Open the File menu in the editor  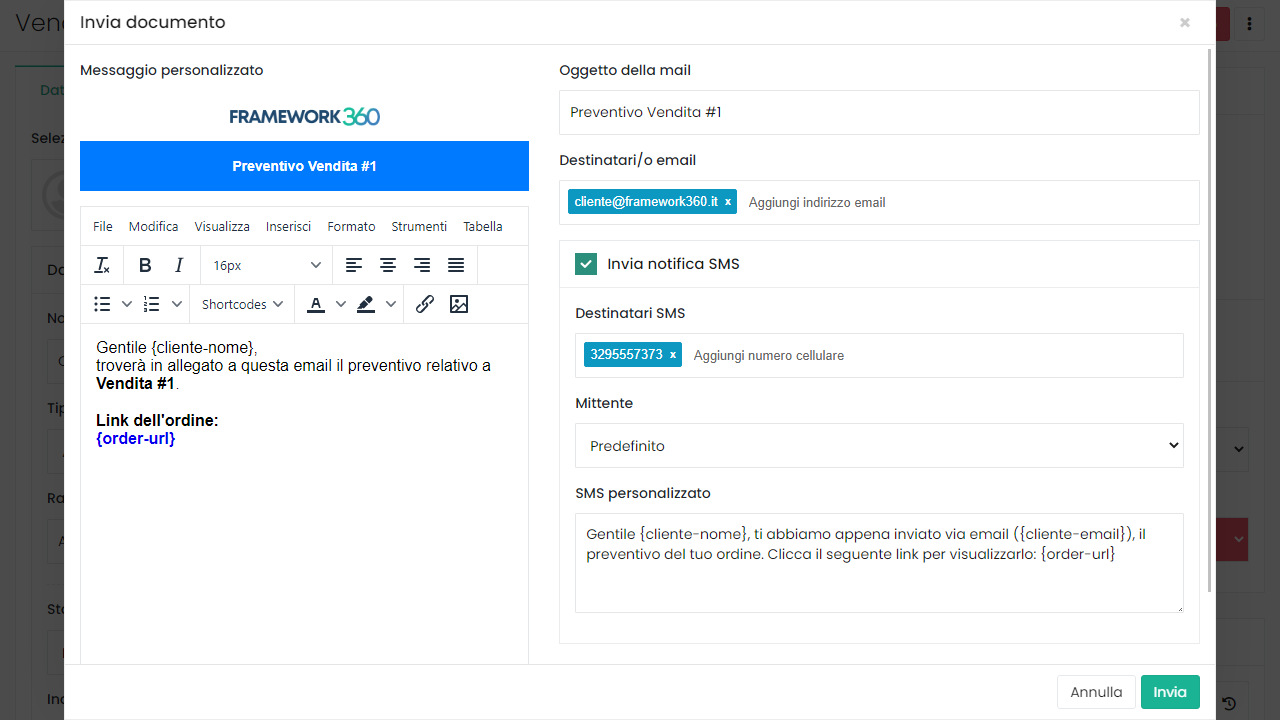[103, 226]
